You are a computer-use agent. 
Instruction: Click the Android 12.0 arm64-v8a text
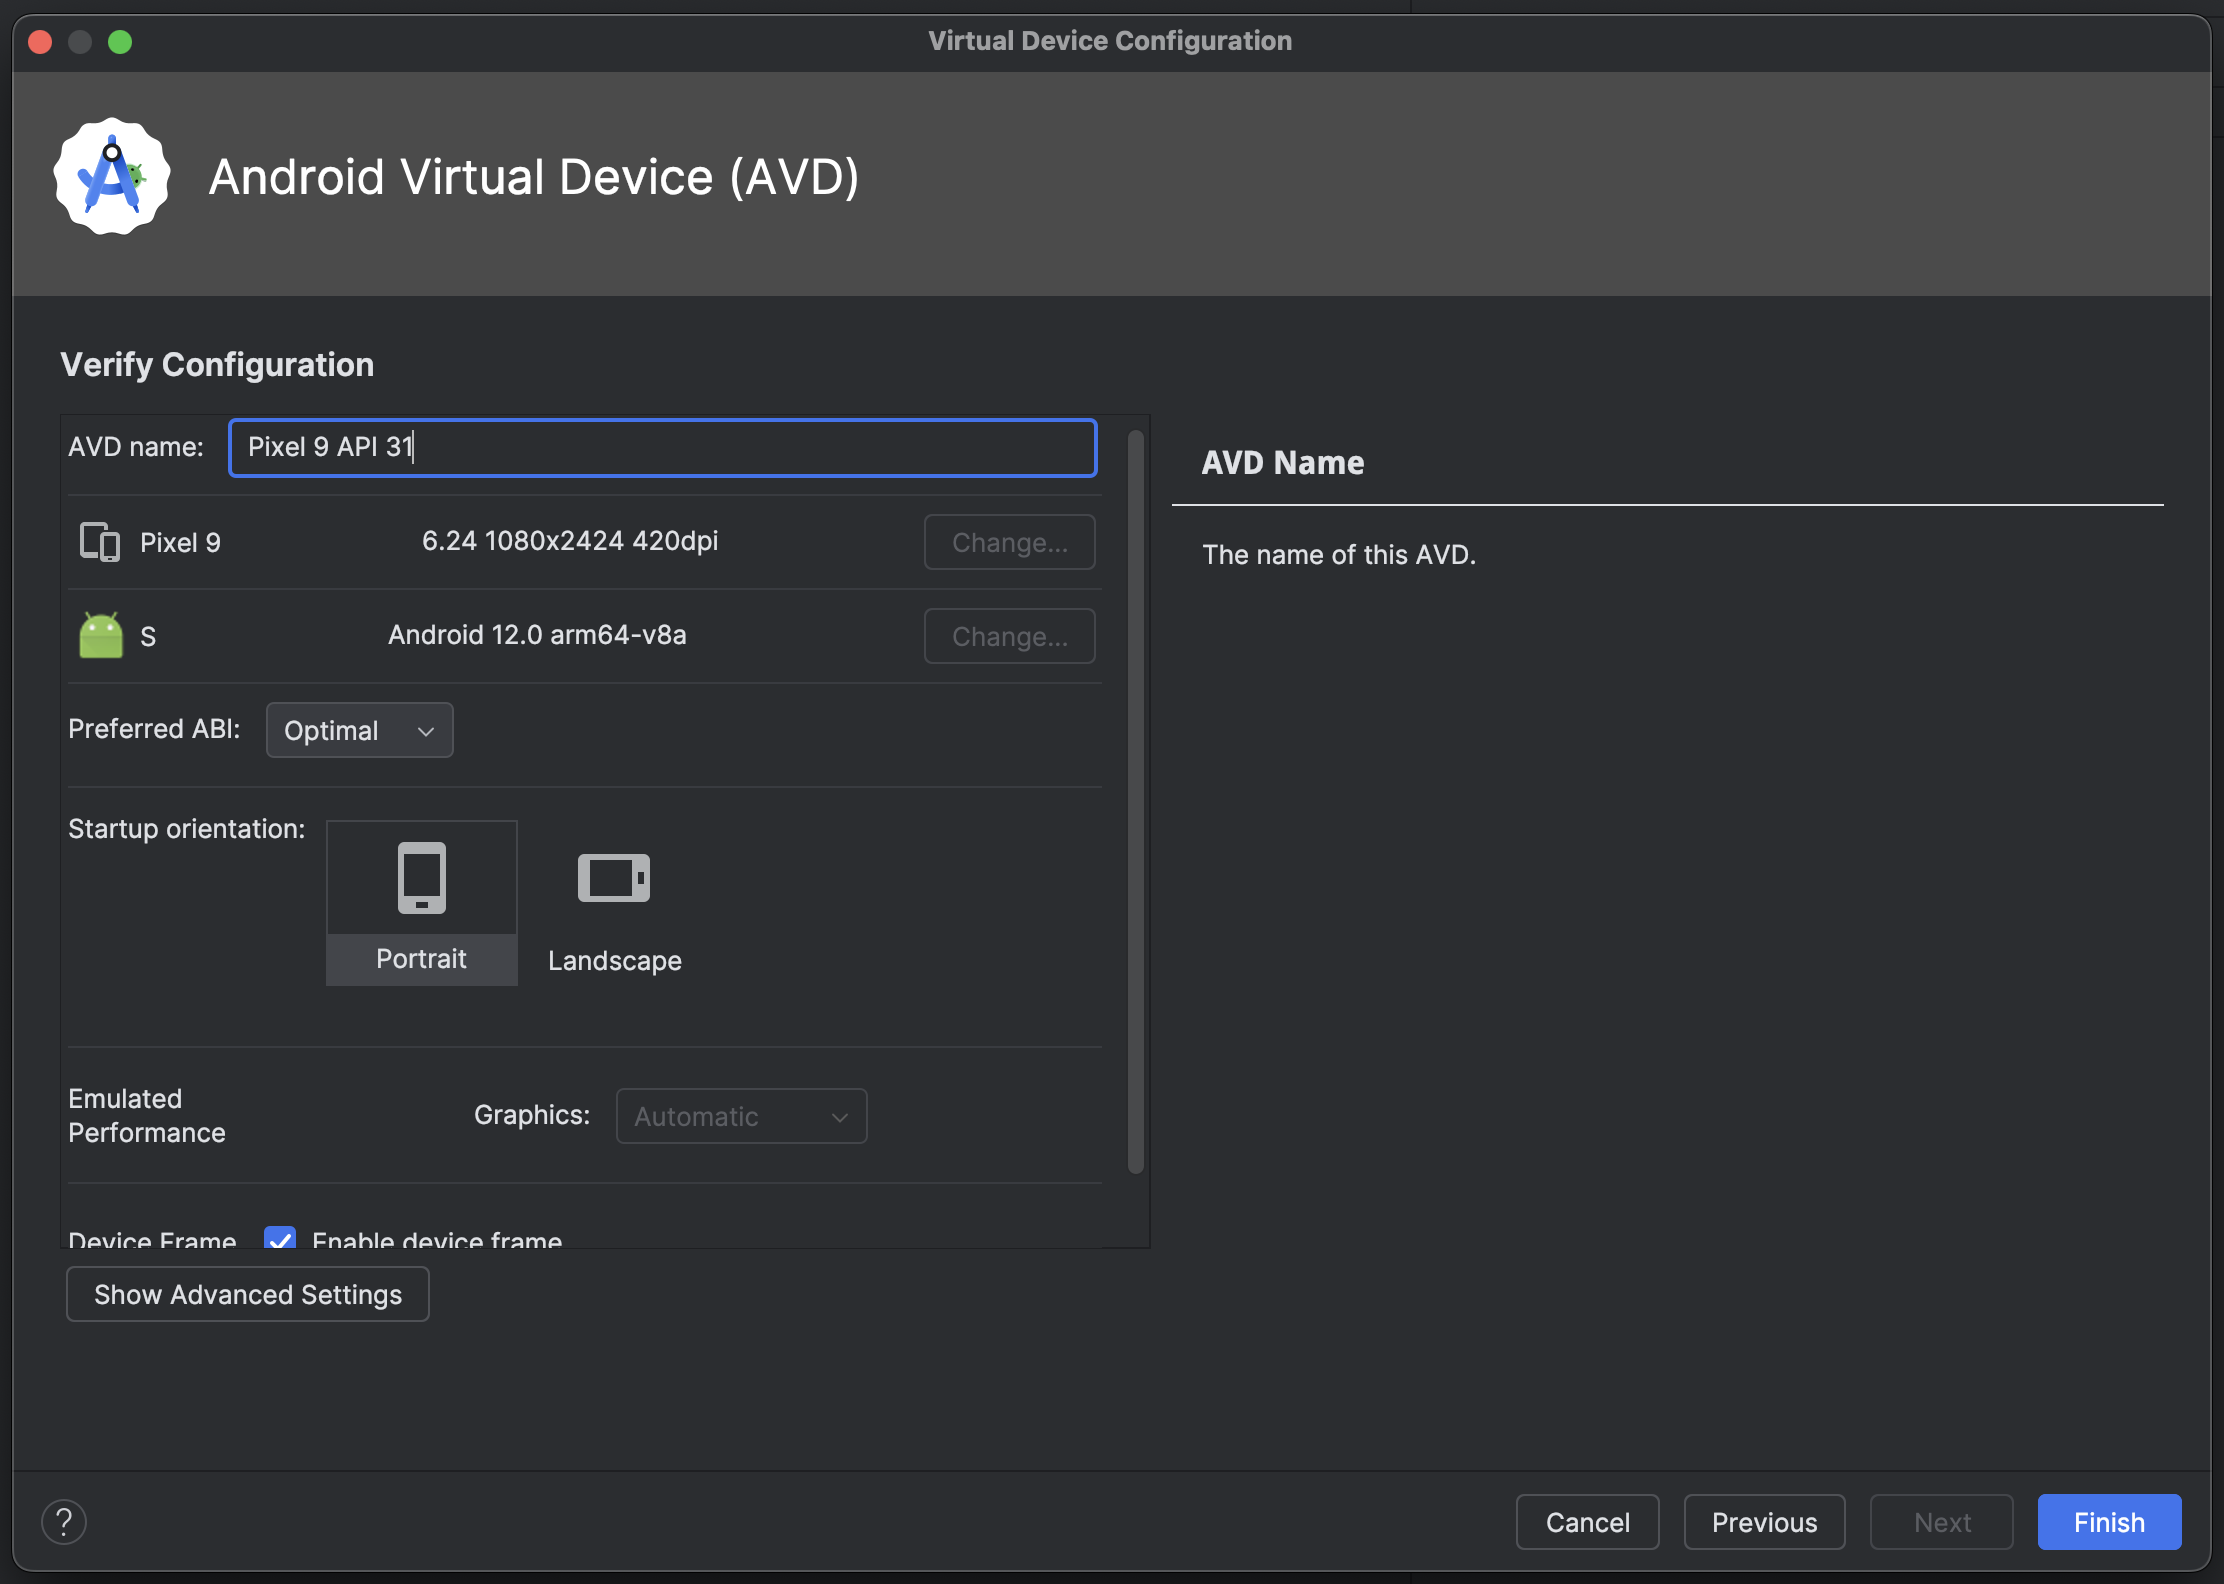537,635
